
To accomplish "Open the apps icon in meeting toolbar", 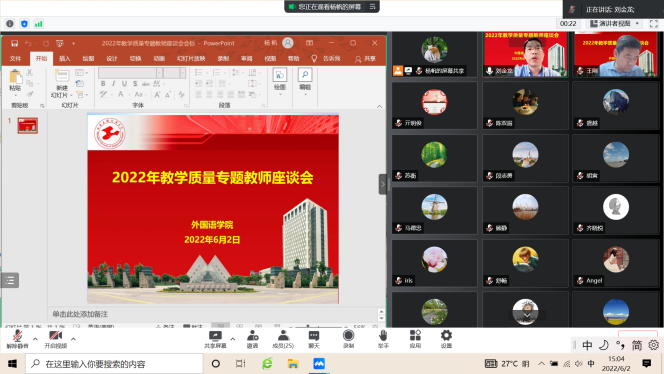I will click(415, 339).
